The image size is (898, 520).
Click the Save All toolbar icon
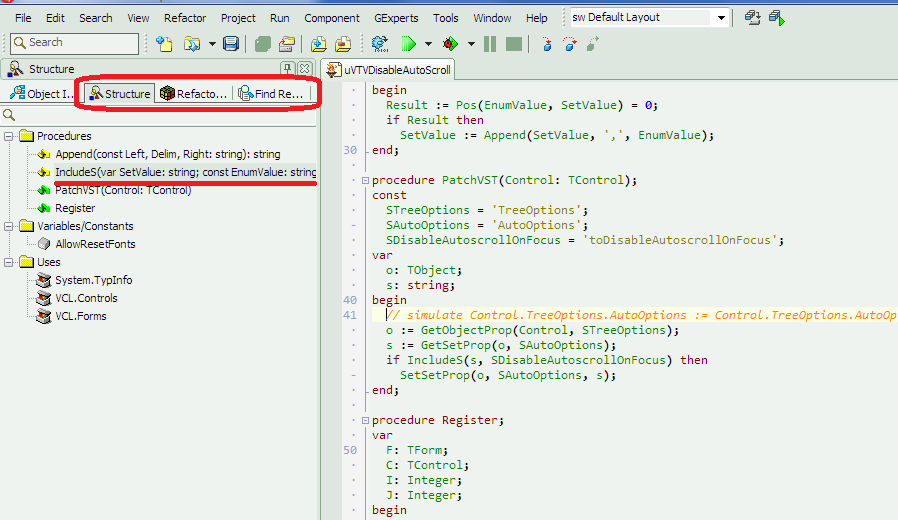(262, 44)
